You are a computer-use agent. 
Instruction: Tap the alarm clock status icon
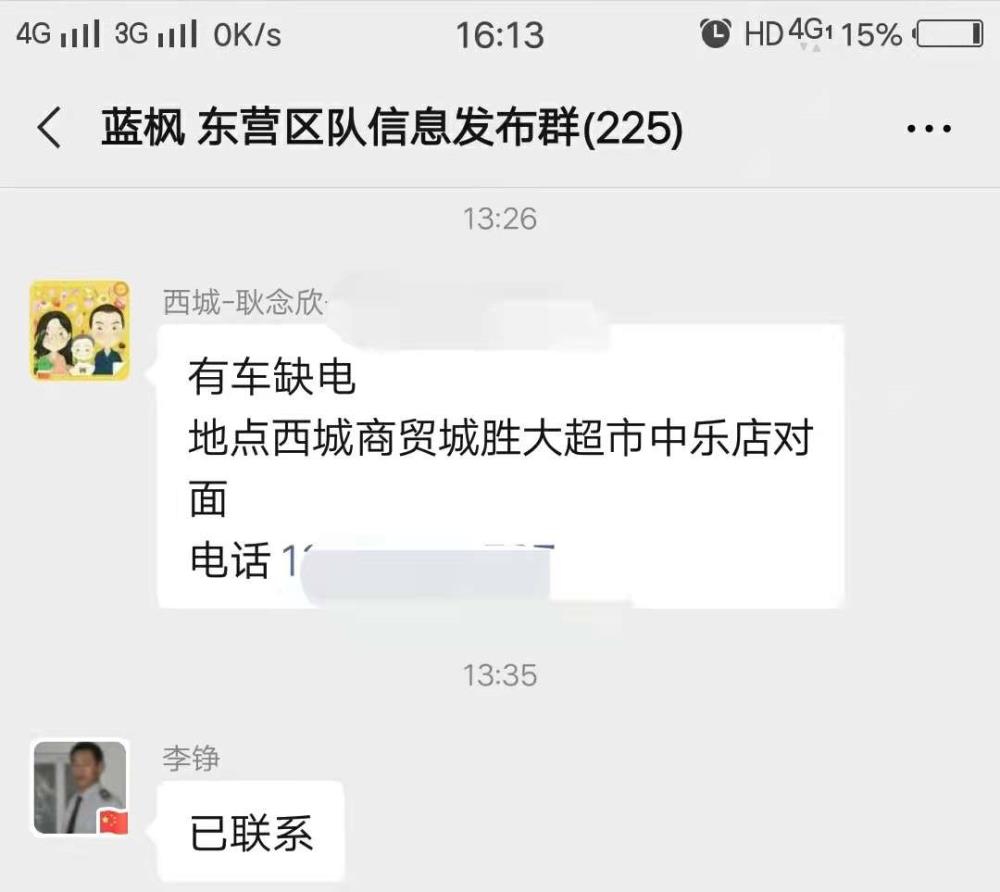(x=716, y=33)
